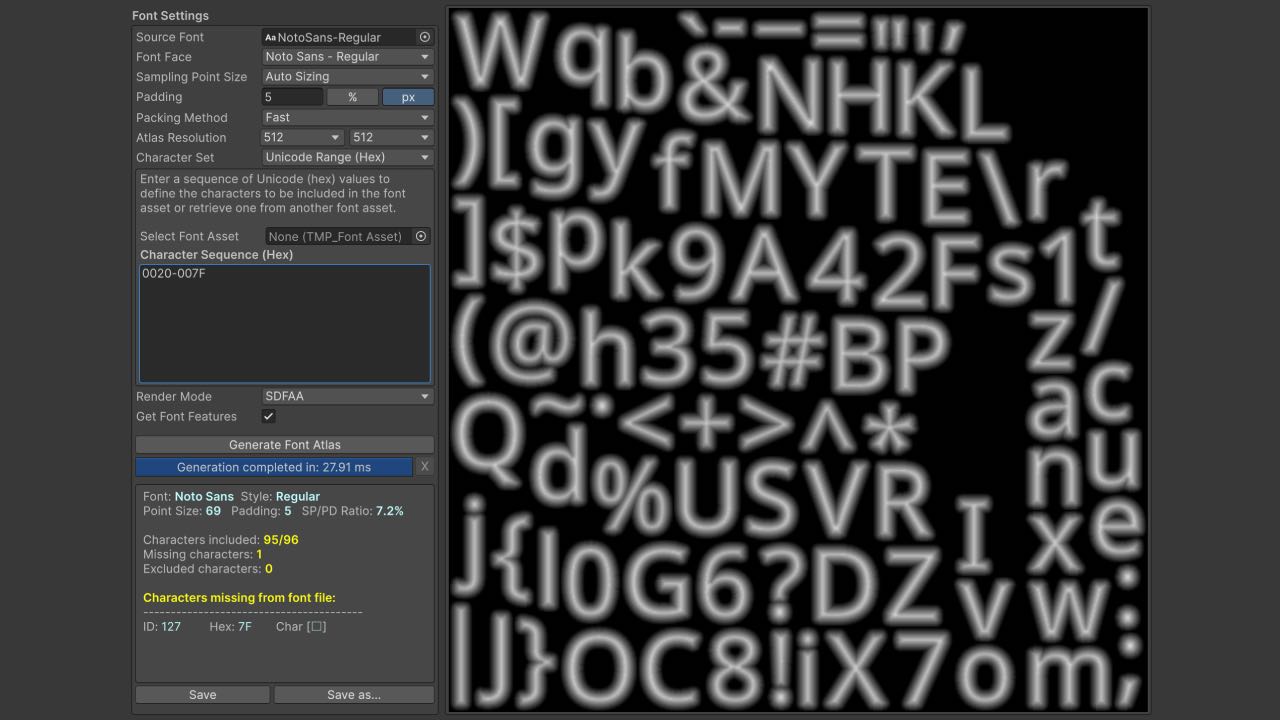Screen dimensions: 1280x720
Task: Change the atlas height resolution dropdown
Action: coord(390,137)
